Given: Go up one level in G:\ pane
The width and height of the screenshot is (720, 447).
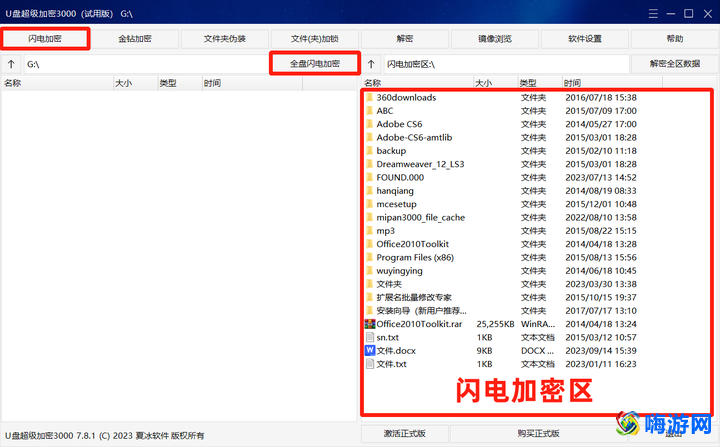Looking at the screenshot, I should click(11, 64).
